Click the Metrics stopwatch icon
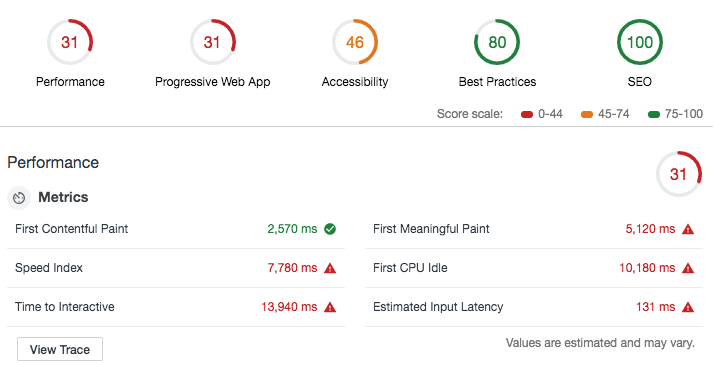Image resolution: width=714 pixels, height=365 pixels. point(19,198)
